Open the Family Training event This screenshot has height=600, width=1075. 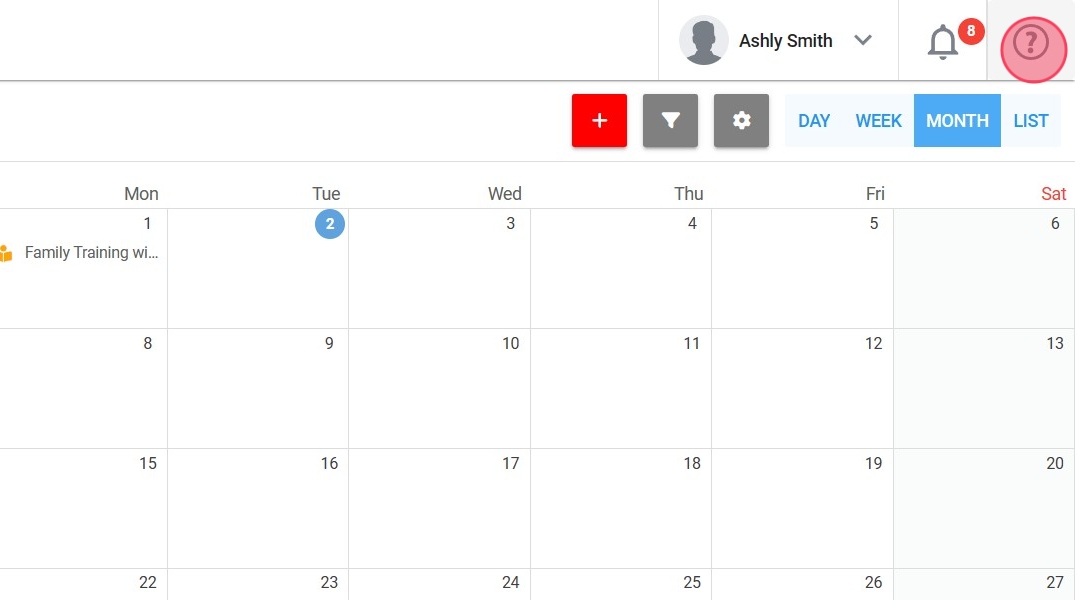click(91, 253)
